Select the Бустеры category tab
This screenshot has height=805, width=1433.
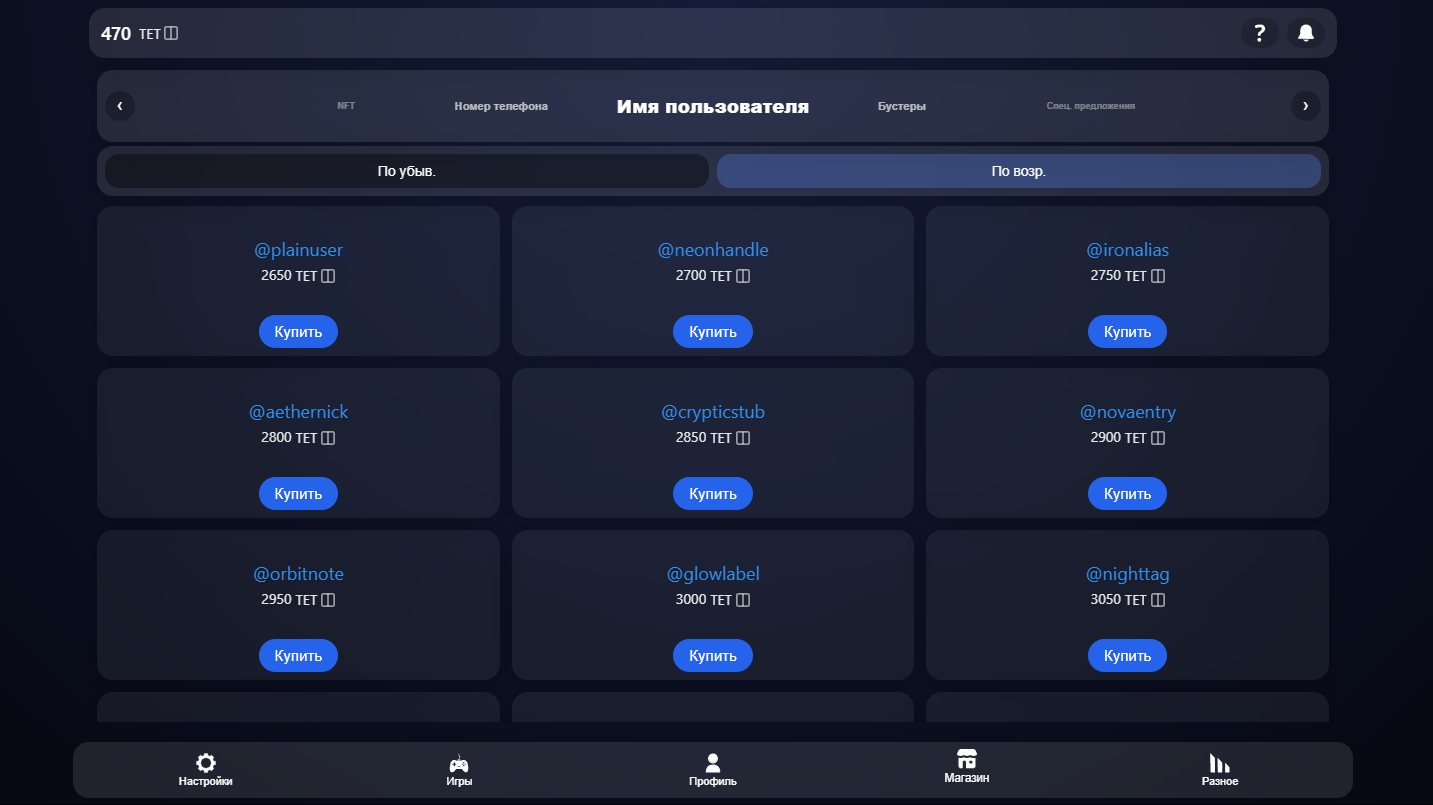(x=902, y=106)
